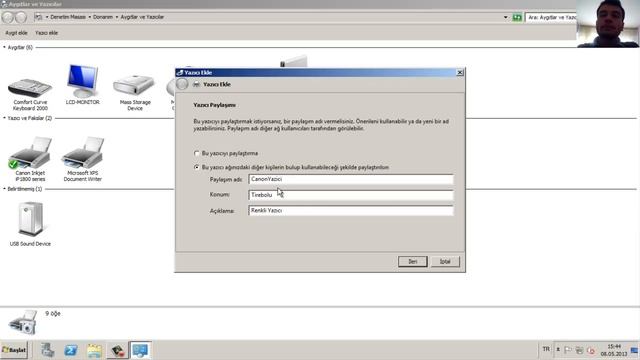
Task: Click the '9 öğe' status text
Action: 53,313
